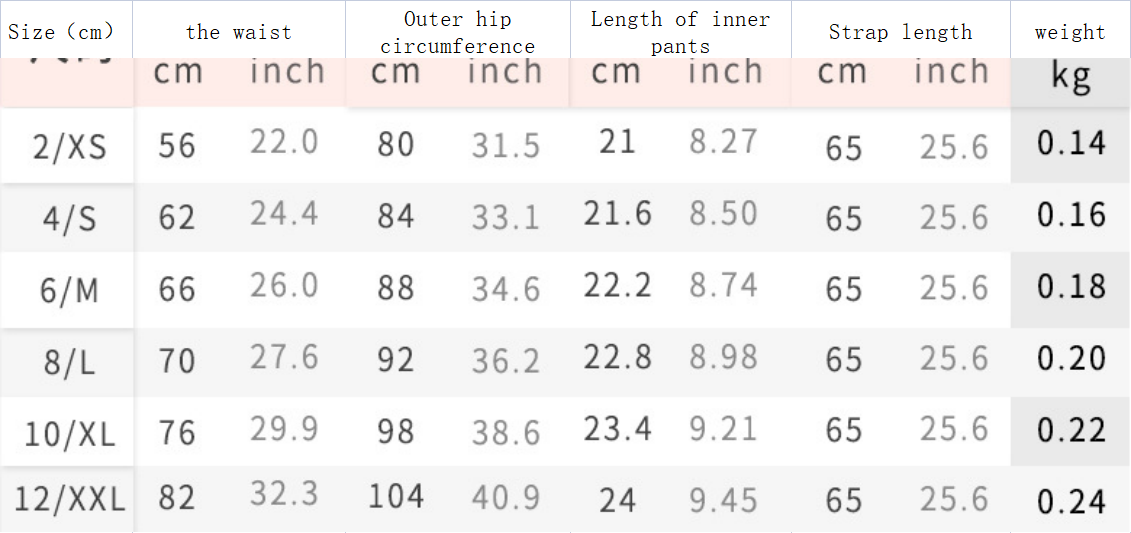The height and width of the screenshot is (533, 1131).
Task: Click the 'Size (cm)' column header
Action: pyautogui.click(x=61, y=31)
